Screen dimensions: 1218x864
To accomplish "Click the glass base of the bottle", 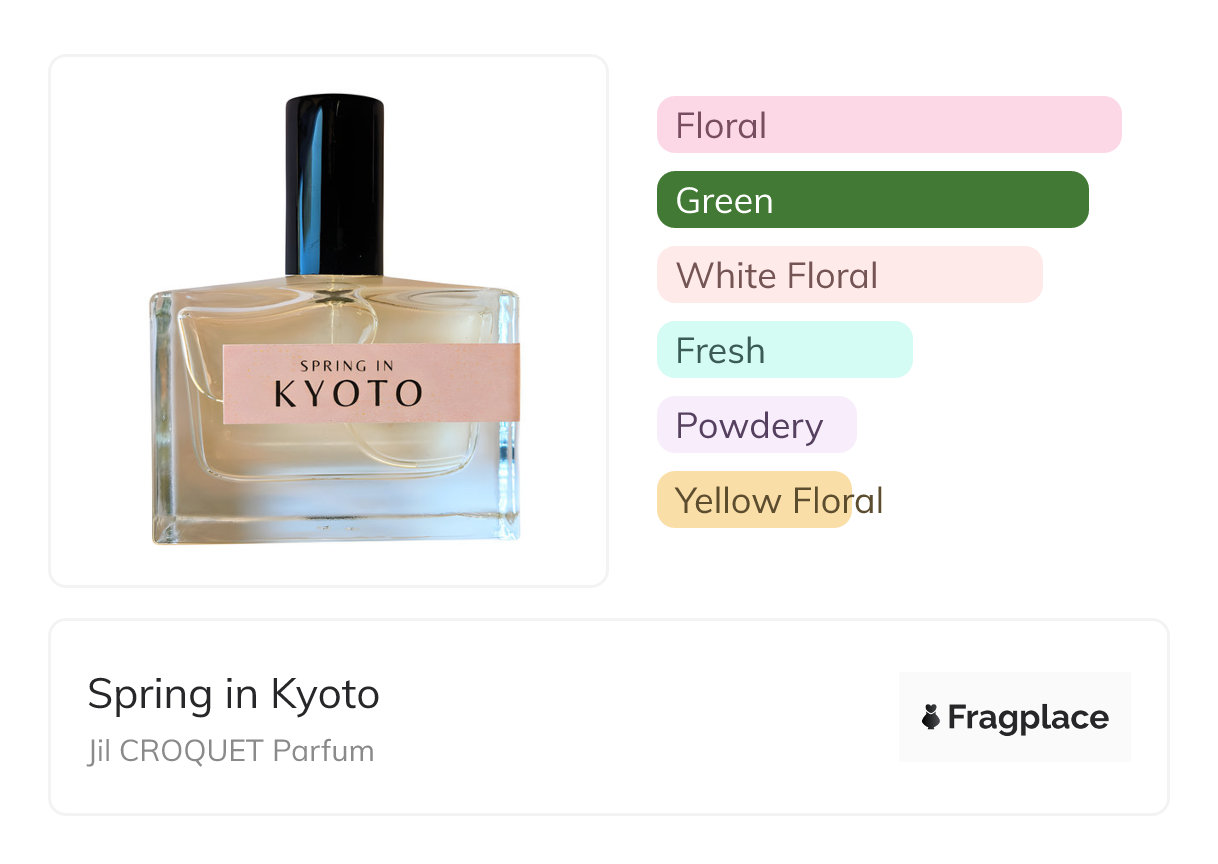I will click(335, 510).
